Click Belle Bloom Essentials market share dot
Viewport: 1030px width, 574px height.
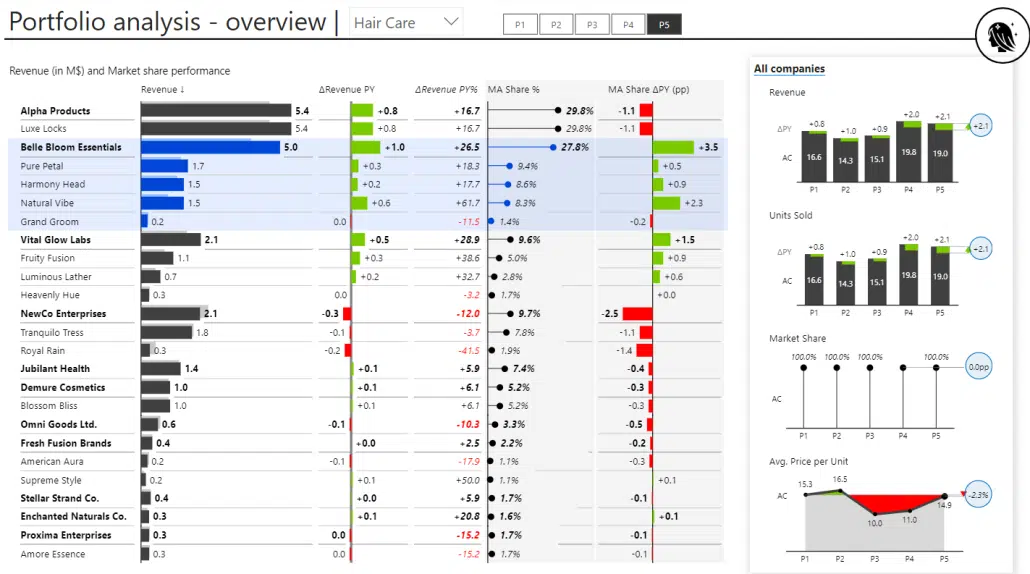[553, 147]
